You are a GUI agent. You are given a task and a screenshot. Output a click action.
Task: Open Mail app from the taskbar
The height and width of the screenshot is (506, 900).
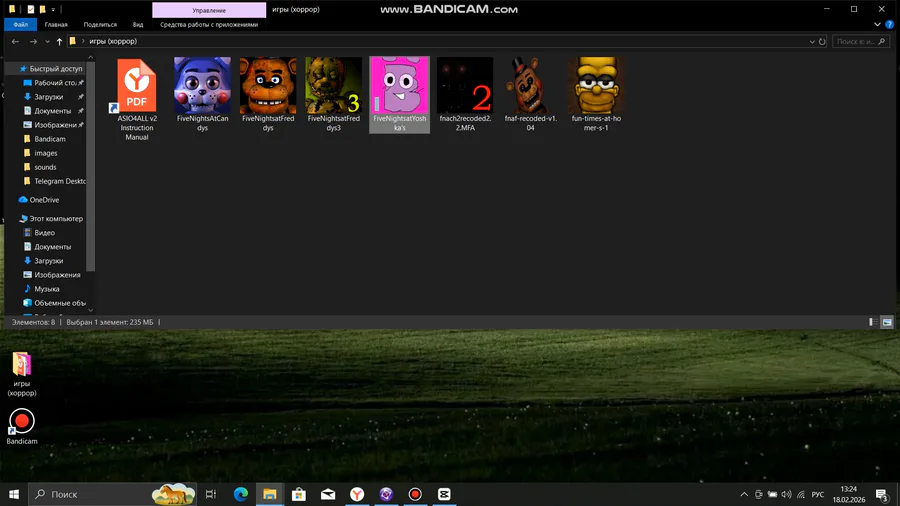click(x=328, y=494)
